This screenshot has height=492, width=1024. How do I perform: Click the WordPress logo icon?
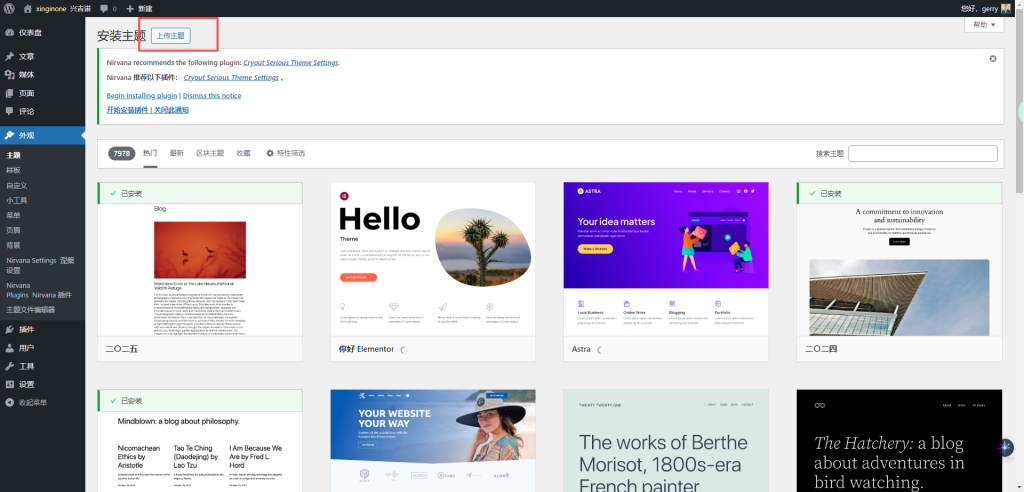8,8
